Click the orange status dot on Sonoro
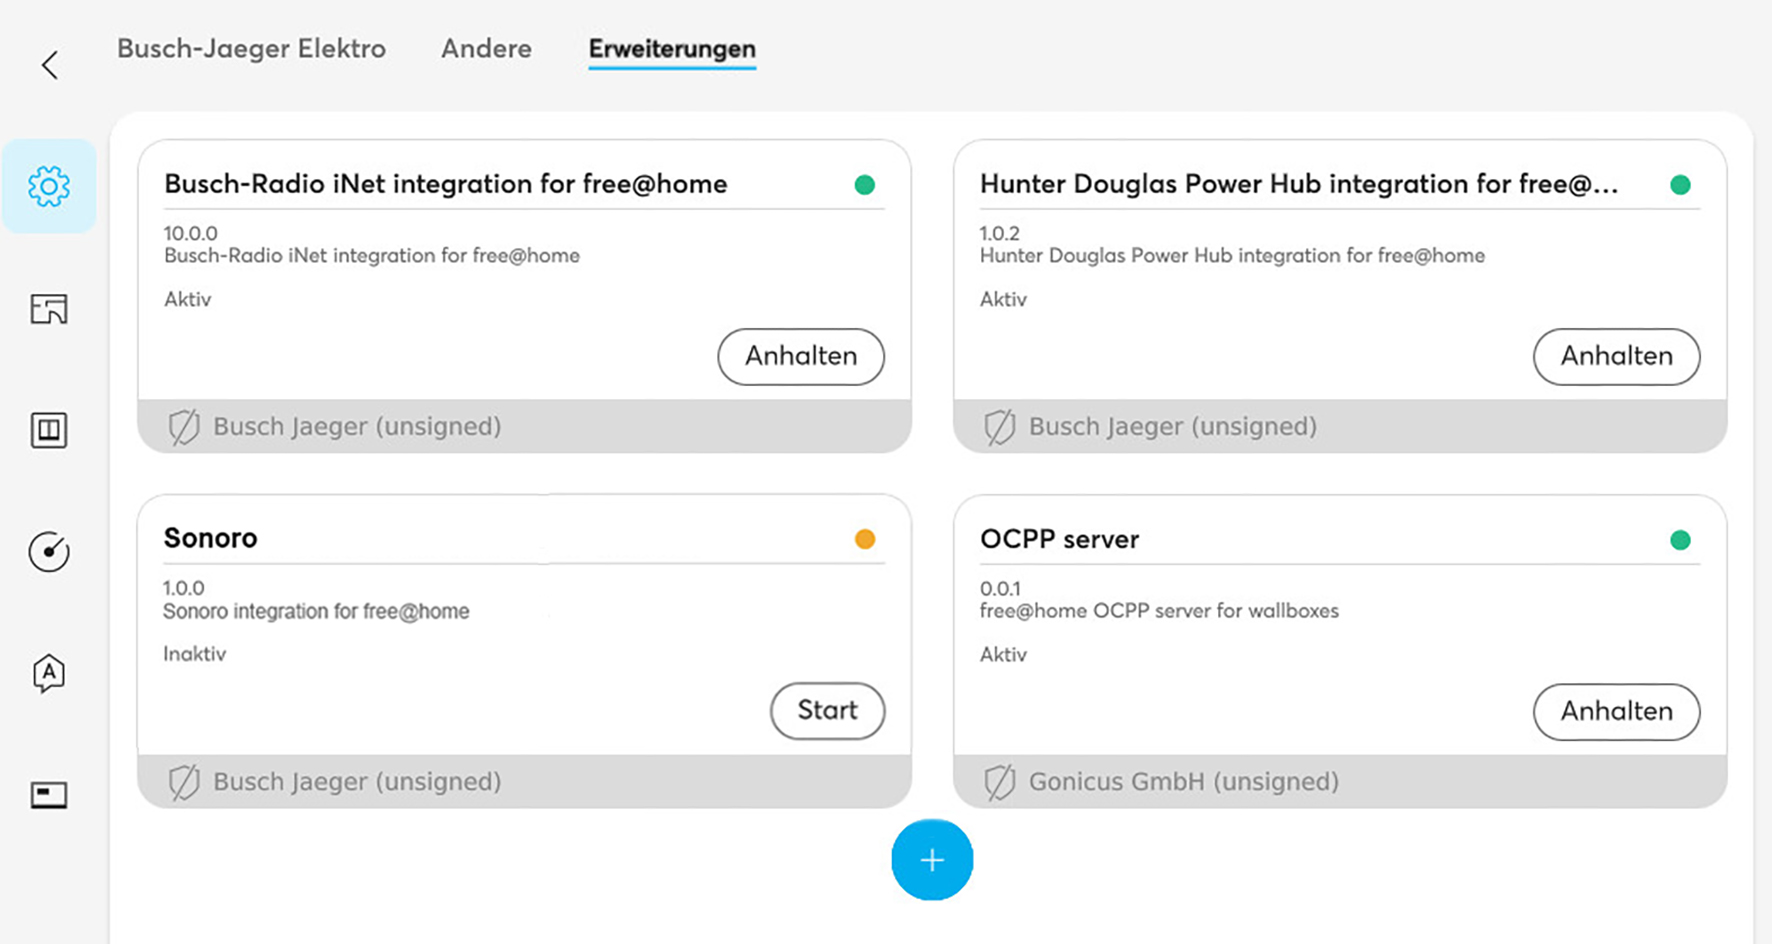 865,540
